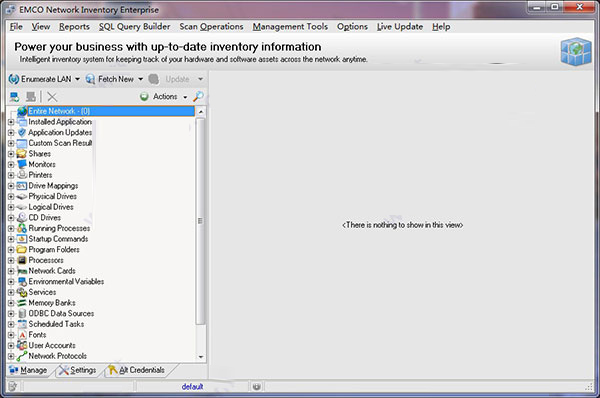Image resolution: width=600 pixels, height=398 pixels.
Task: Expand the Logical Drives node
Action: [x=11, y=207]
